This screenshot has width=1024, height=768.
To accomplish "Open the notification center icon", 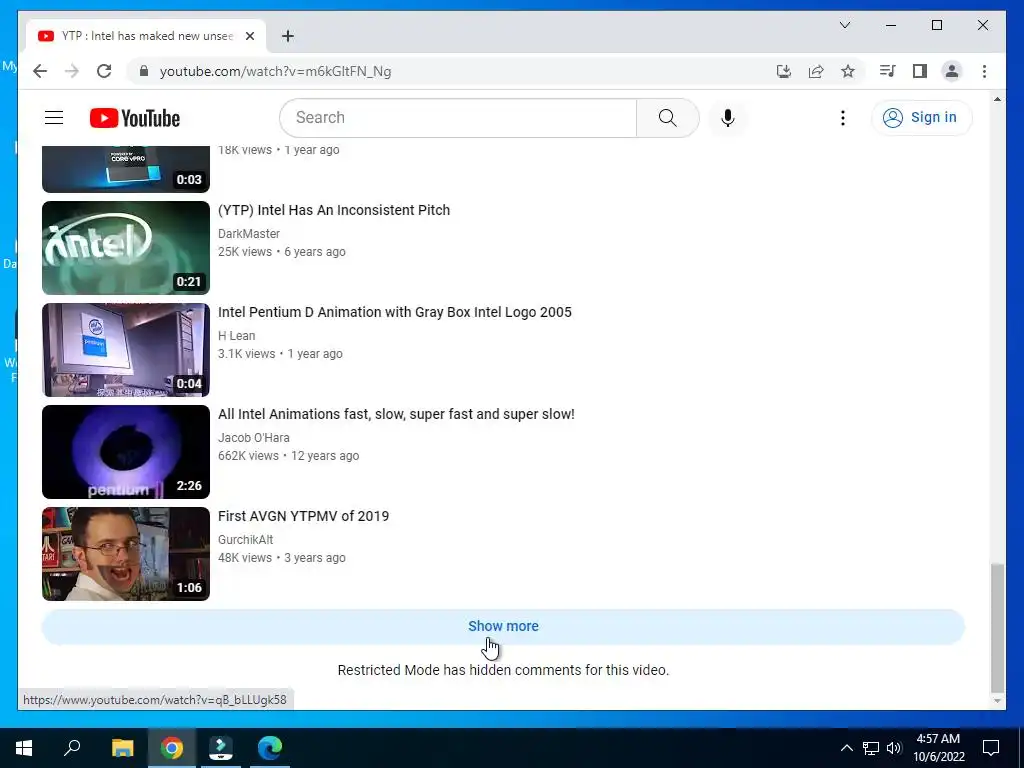I will [991, 748].
